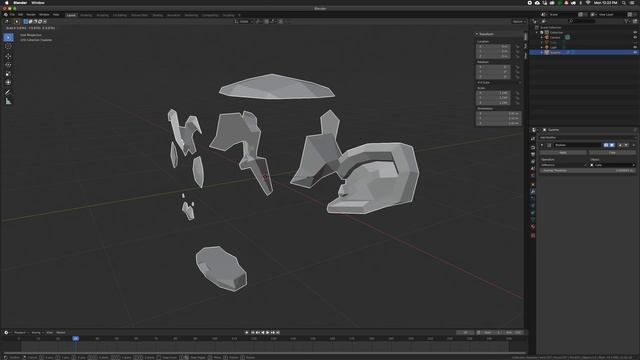Collapse the Transform panel
640x360 pixels.
(x=477, y=34)
